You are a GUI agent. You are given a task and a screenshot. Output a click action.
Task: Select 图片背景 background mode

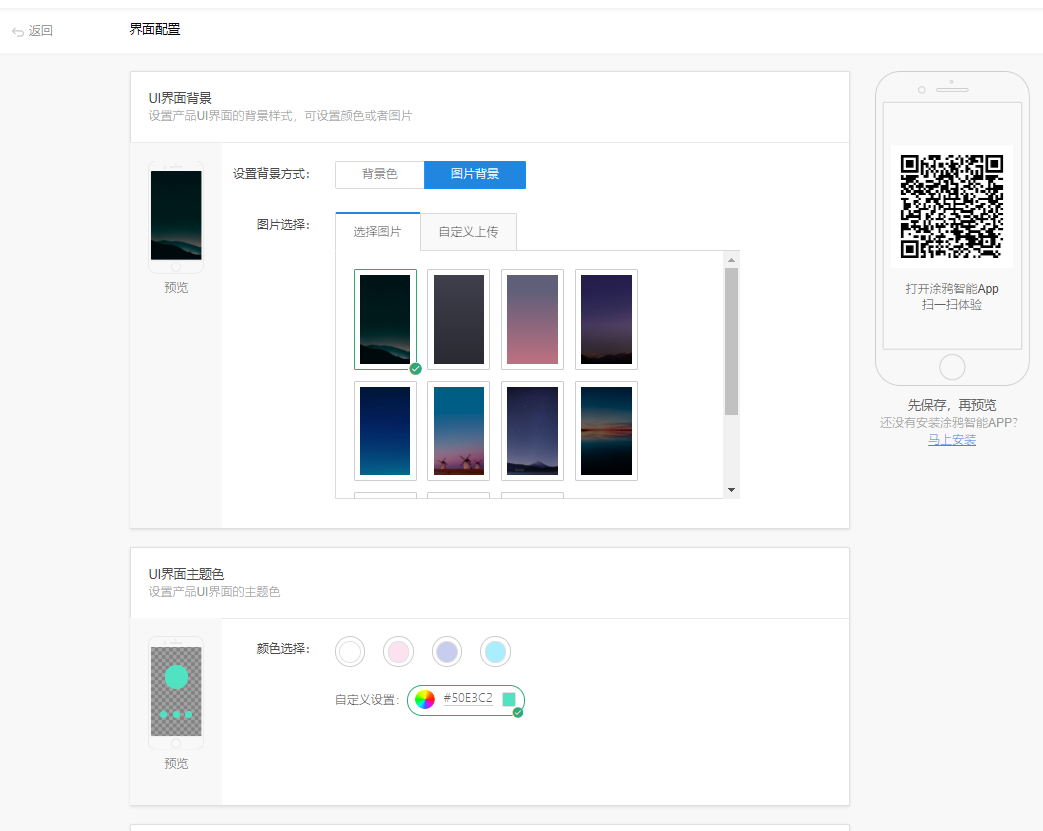[474, 174]
